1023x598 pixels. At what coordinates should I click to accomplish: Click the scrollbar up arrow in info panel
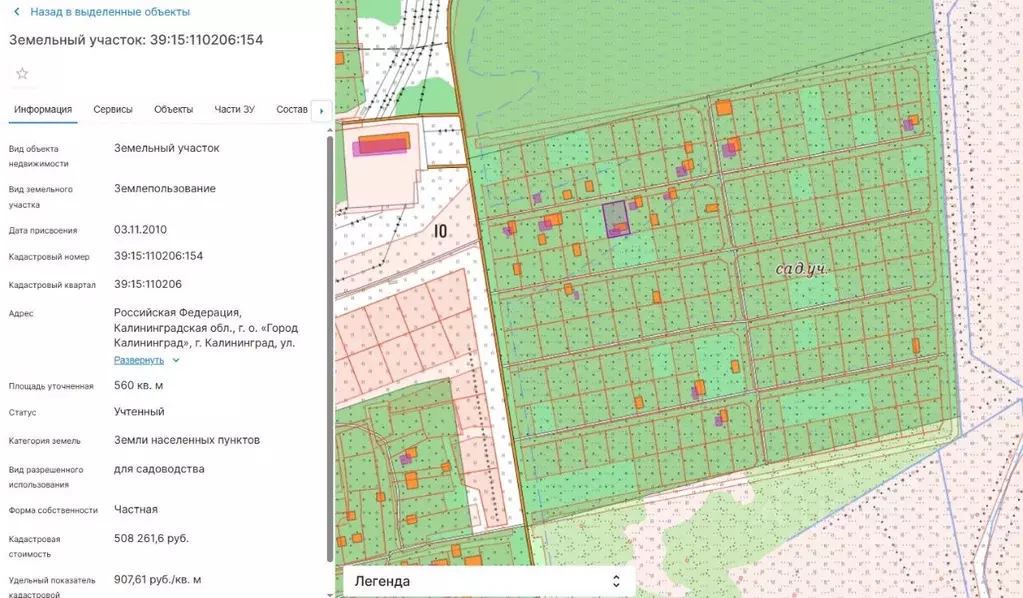(329, 130)
